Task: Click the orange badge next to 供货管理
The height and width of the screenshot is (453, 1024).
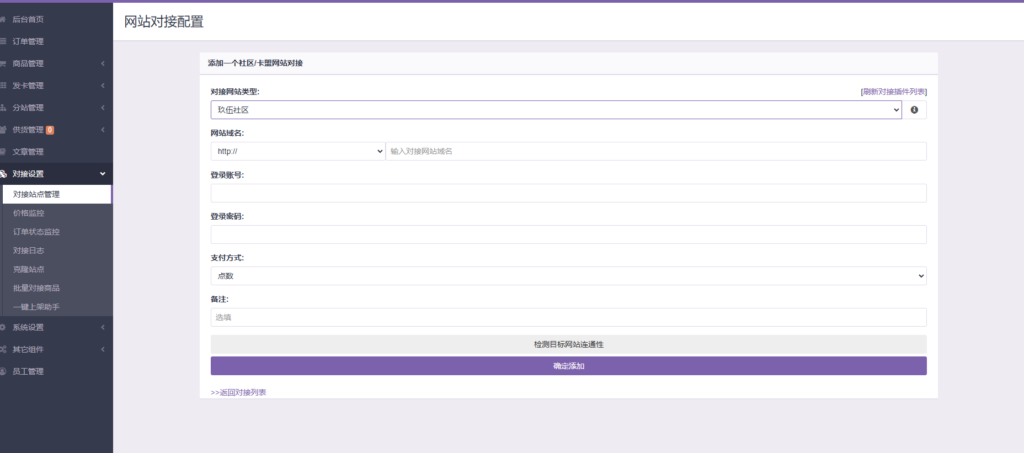Action: [x=50, y=130]
